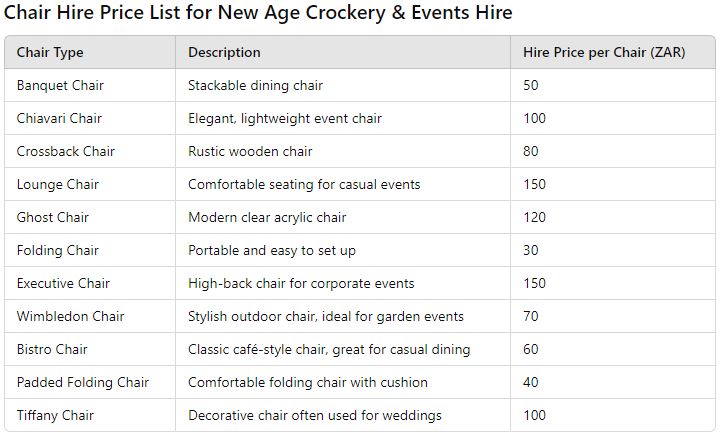The width and height of the screenshot is (721, 436).
Task: Click the Bistro Chair cell
Action: click(52, 349)
